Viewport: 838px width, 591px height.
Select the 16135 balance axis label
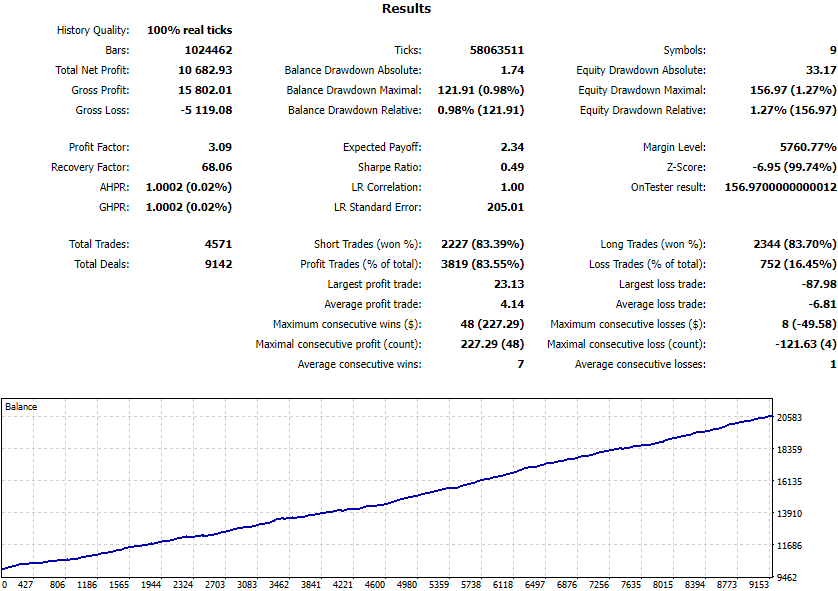[789, 481]
